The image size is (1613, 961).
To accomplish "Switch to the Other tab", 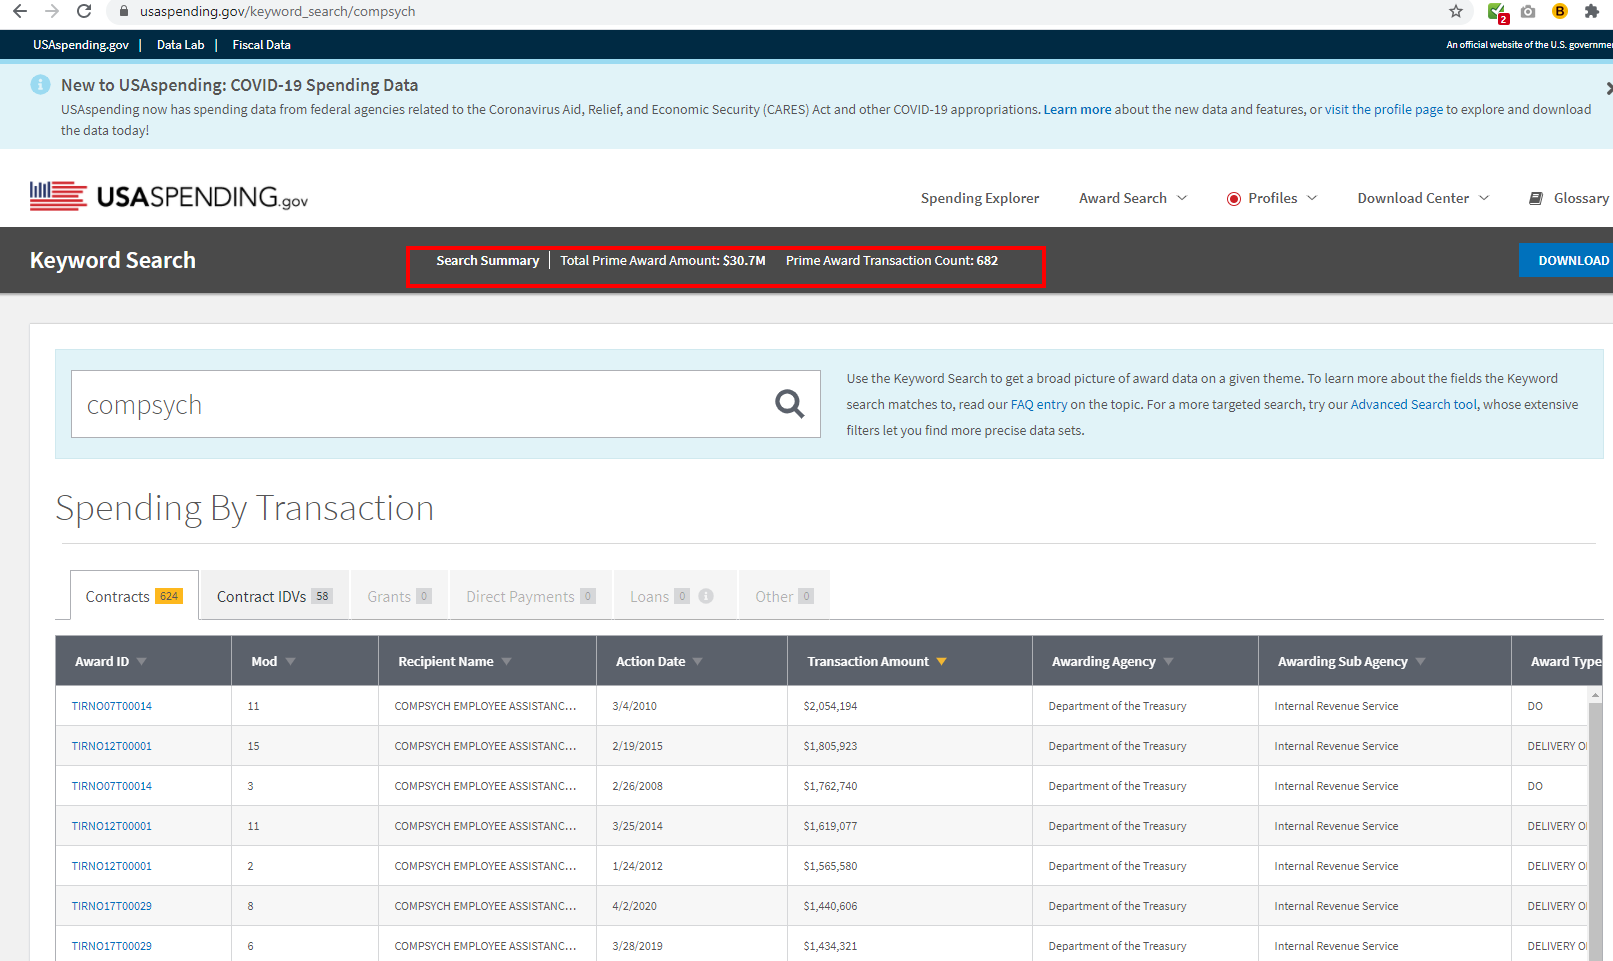I will tap(784, 596).
